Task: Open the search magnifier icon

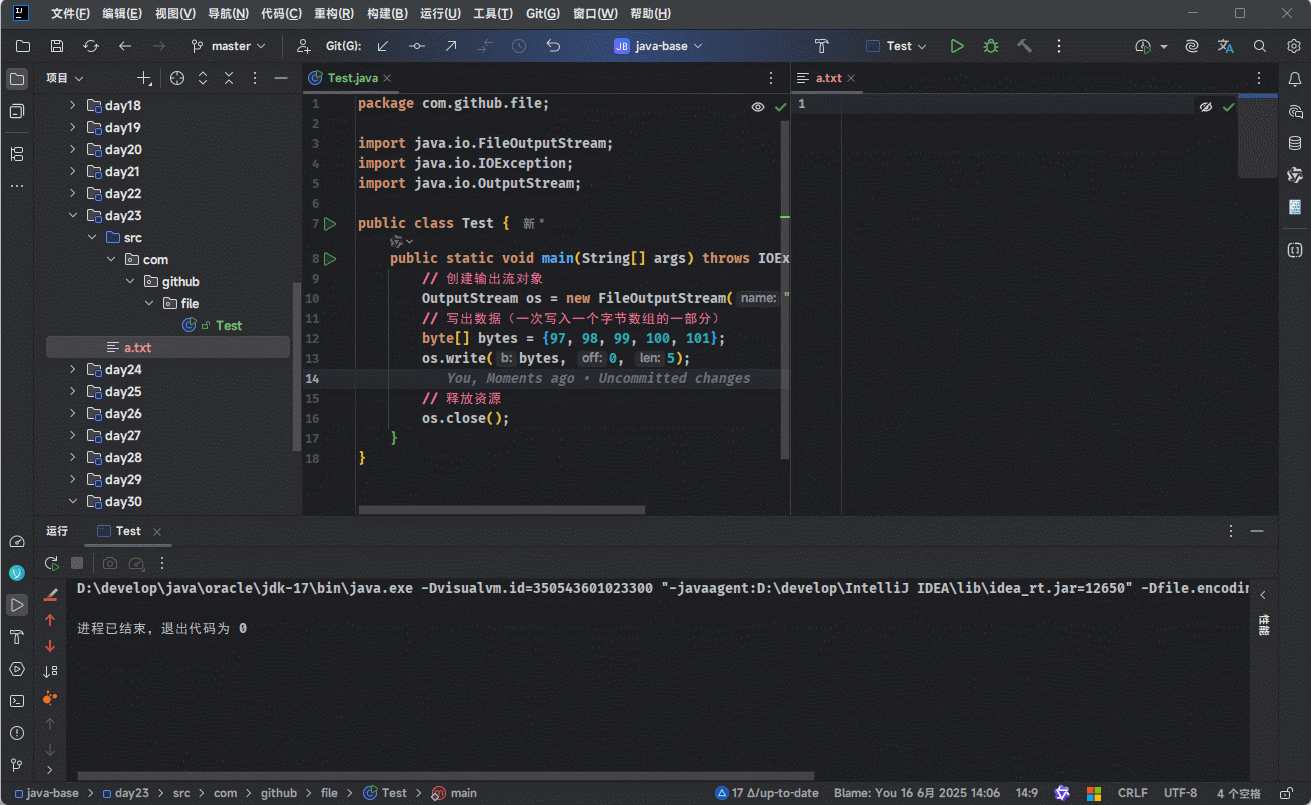Action: tap(1260, 46)
